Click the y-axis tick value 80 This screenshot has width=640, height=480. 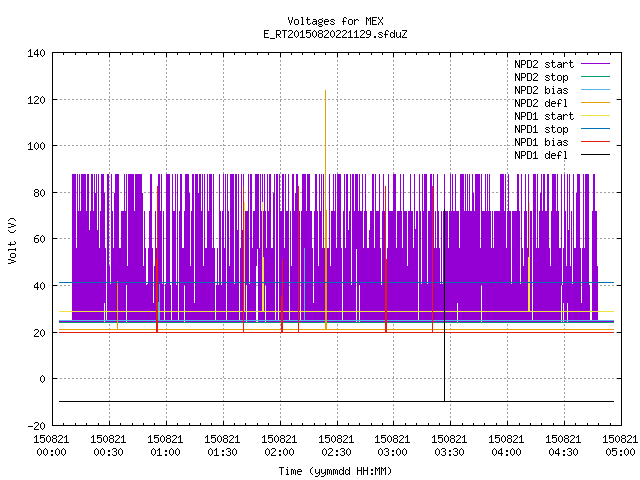39,193
